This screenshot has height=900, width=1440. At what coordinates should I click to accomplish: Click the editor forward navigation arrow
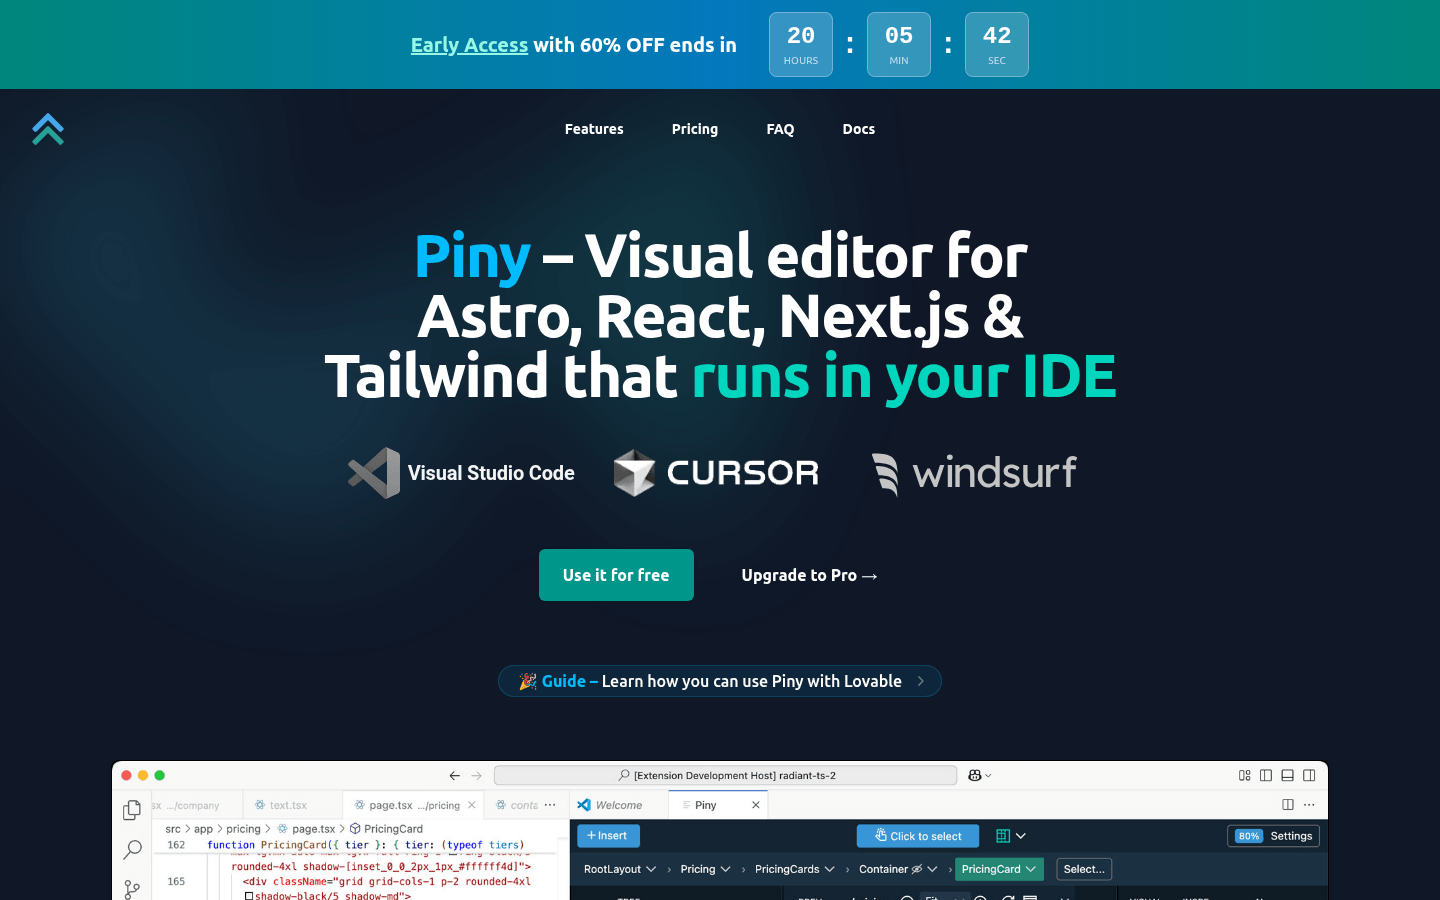477,775
